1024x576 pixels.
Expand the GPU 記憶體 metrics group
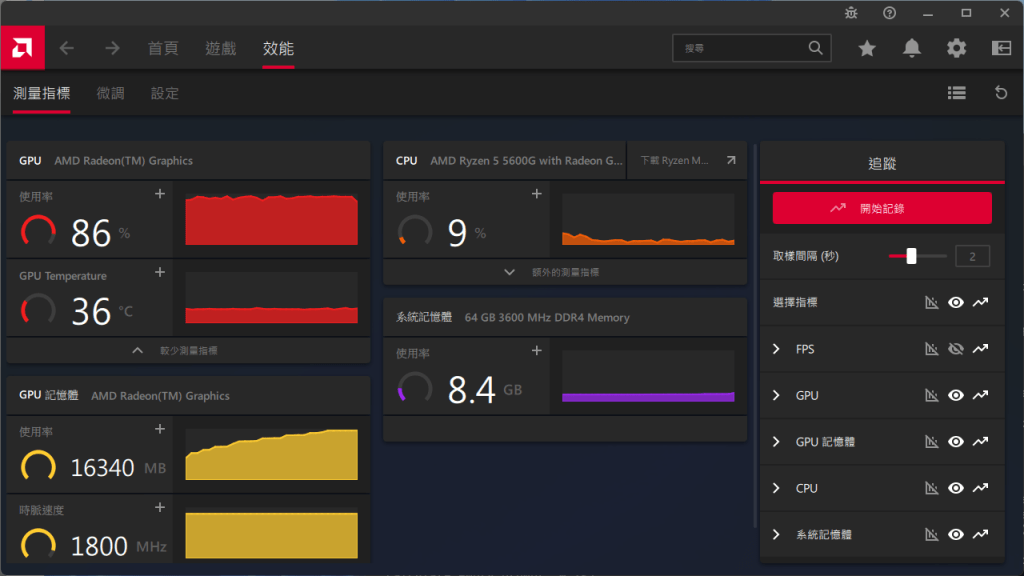click(x=776, y=442)
